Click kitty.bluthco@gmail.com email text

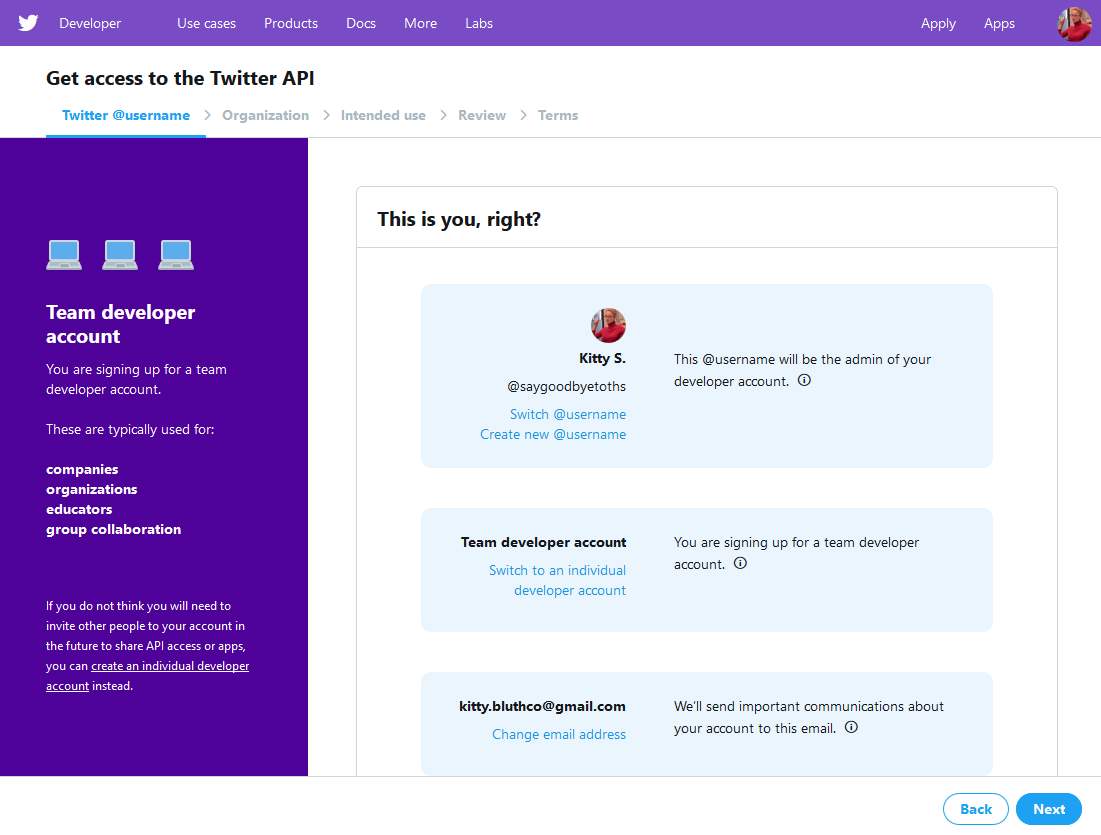542,706
